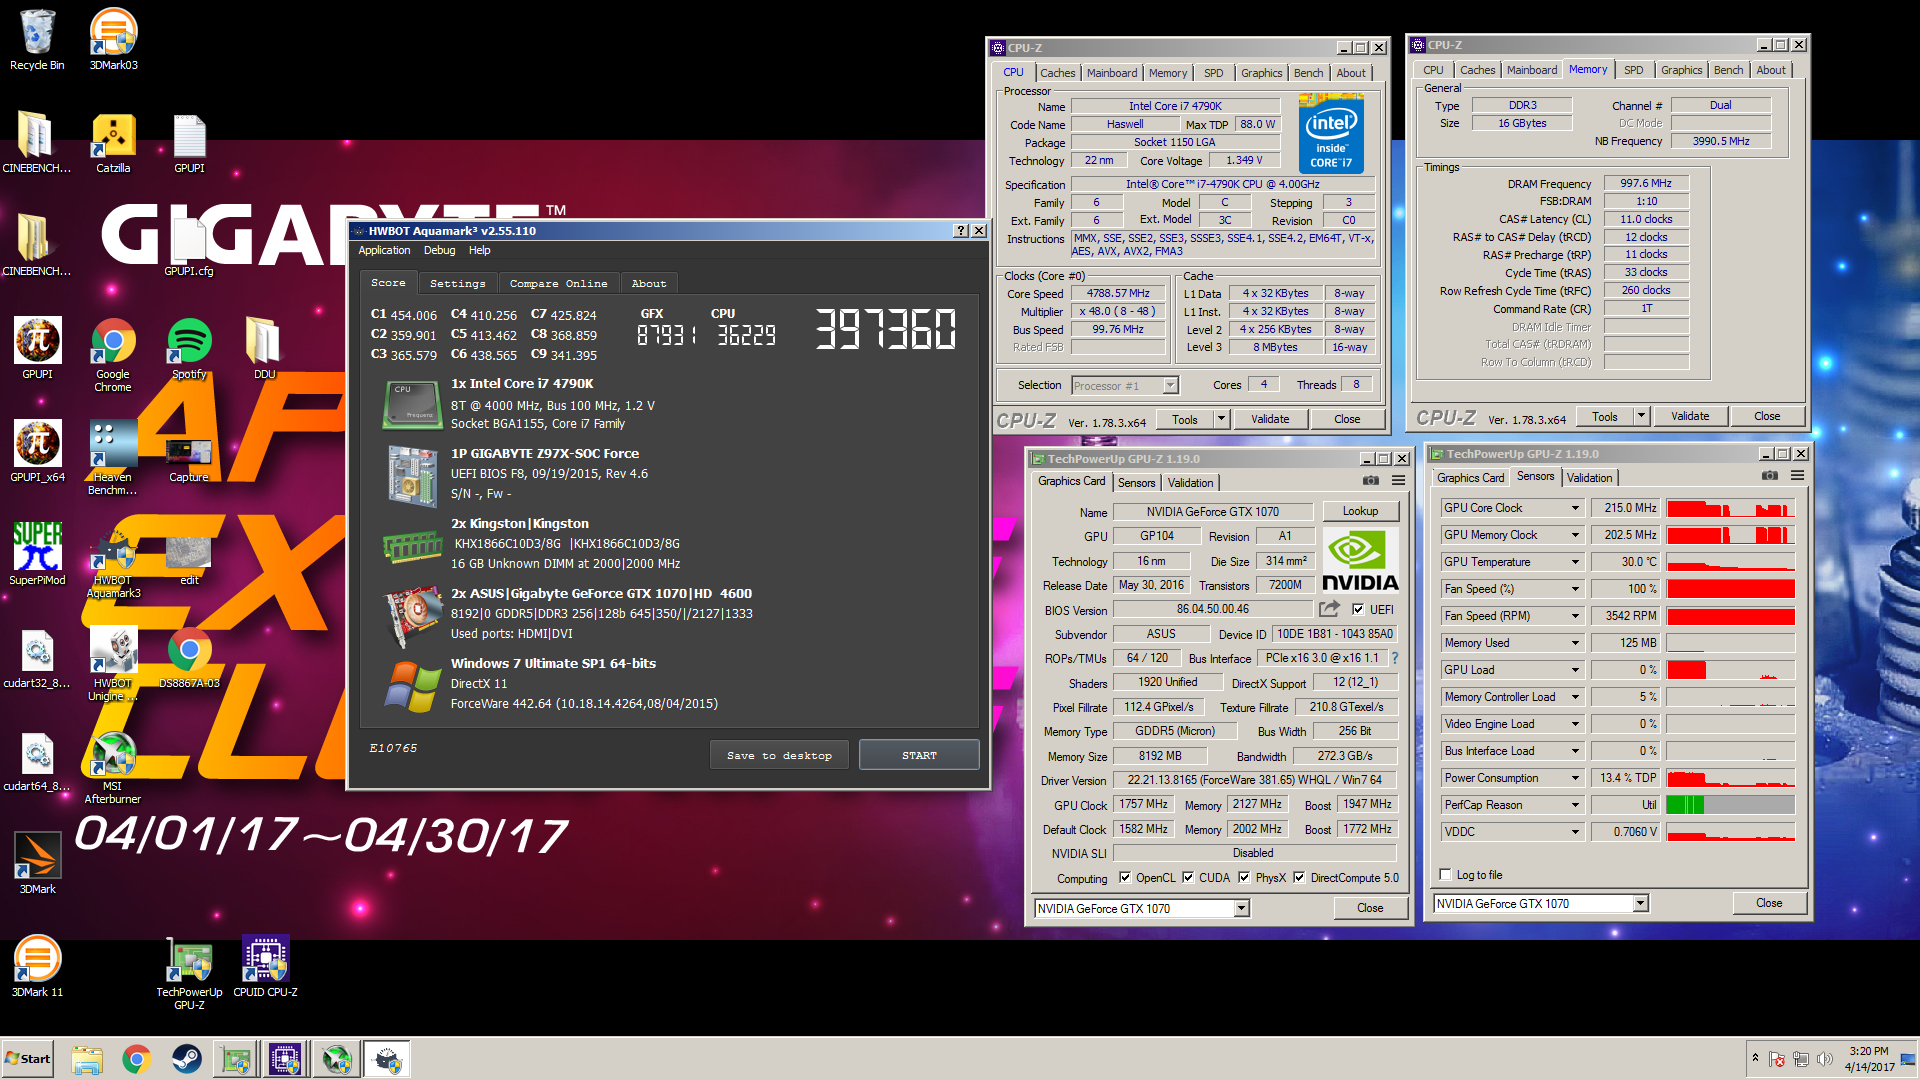The width and height of the screenshot is (1920, 1080).
Task: Launch the Heaven Benchmark desktop shortcut
Action: pos(113,458)
